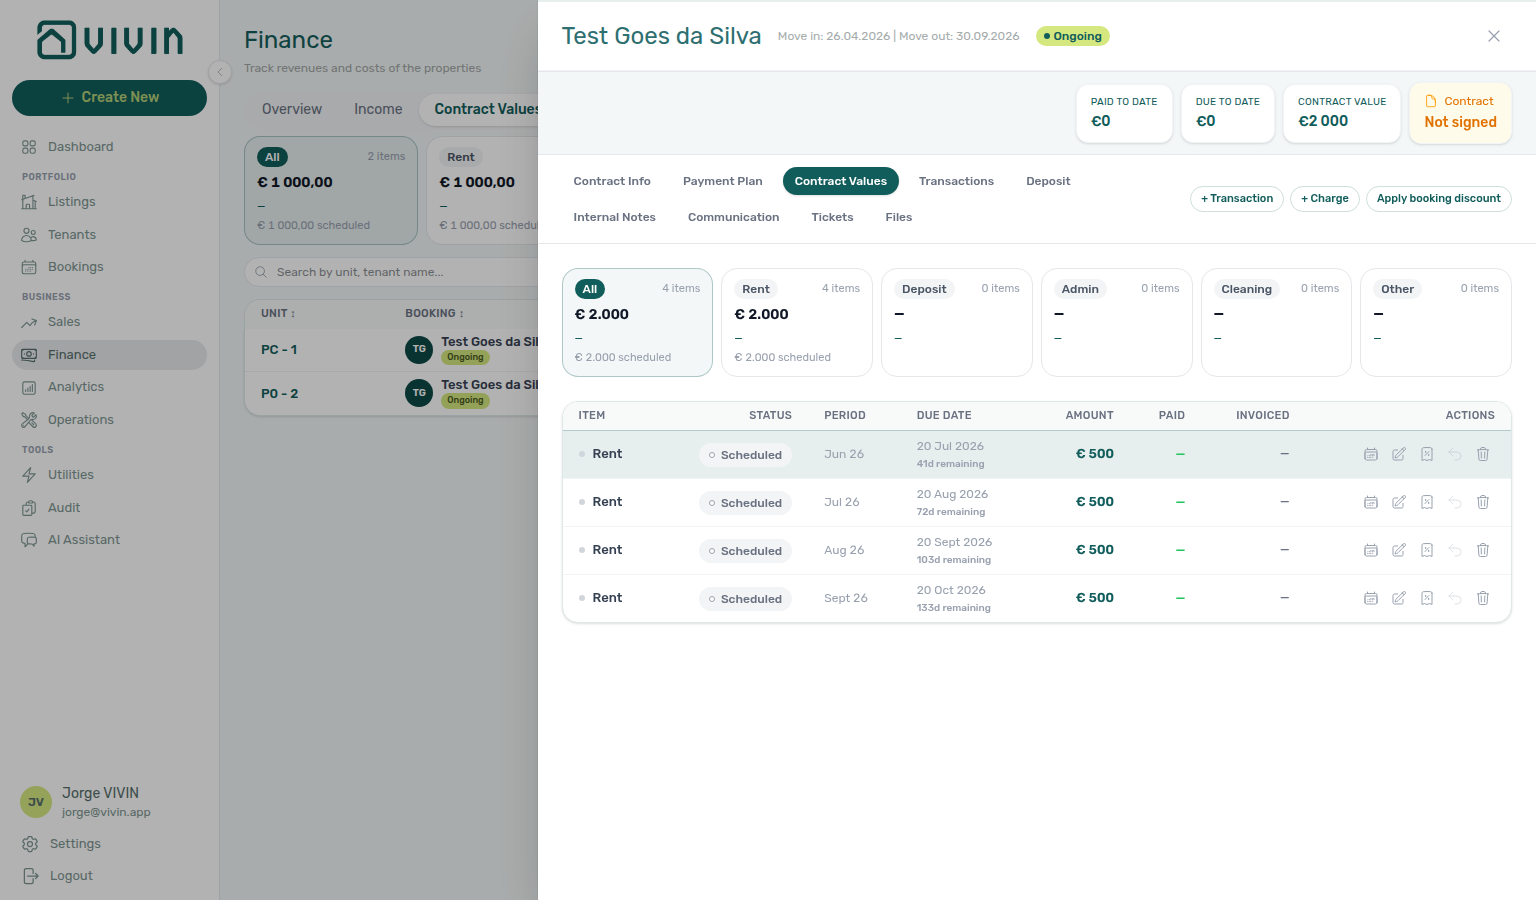Click the Dashboard icon in the sidebar

pyautogui.click(x=29, y=147)
